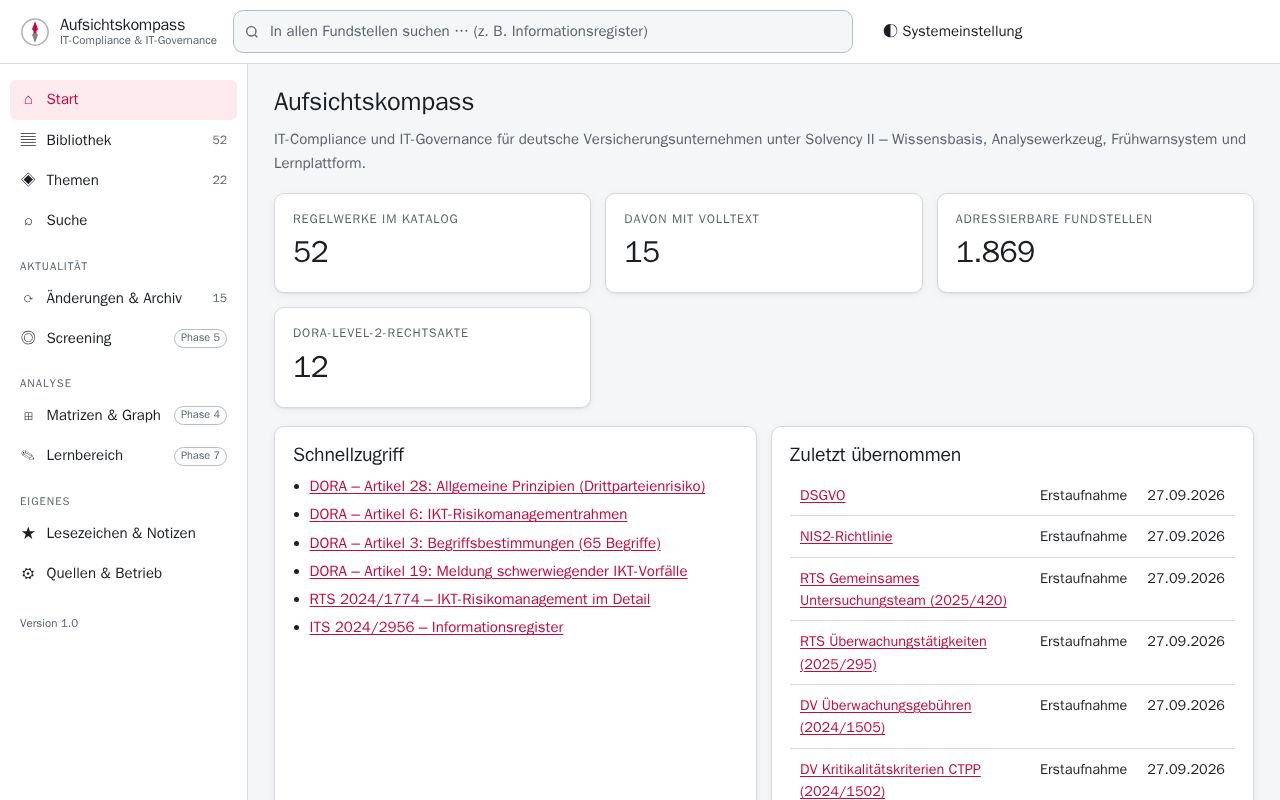Open DORA Artikel 3 Begriffsbestimmungen link
This screenshot has height=800, width=1280.
point(485,543)
